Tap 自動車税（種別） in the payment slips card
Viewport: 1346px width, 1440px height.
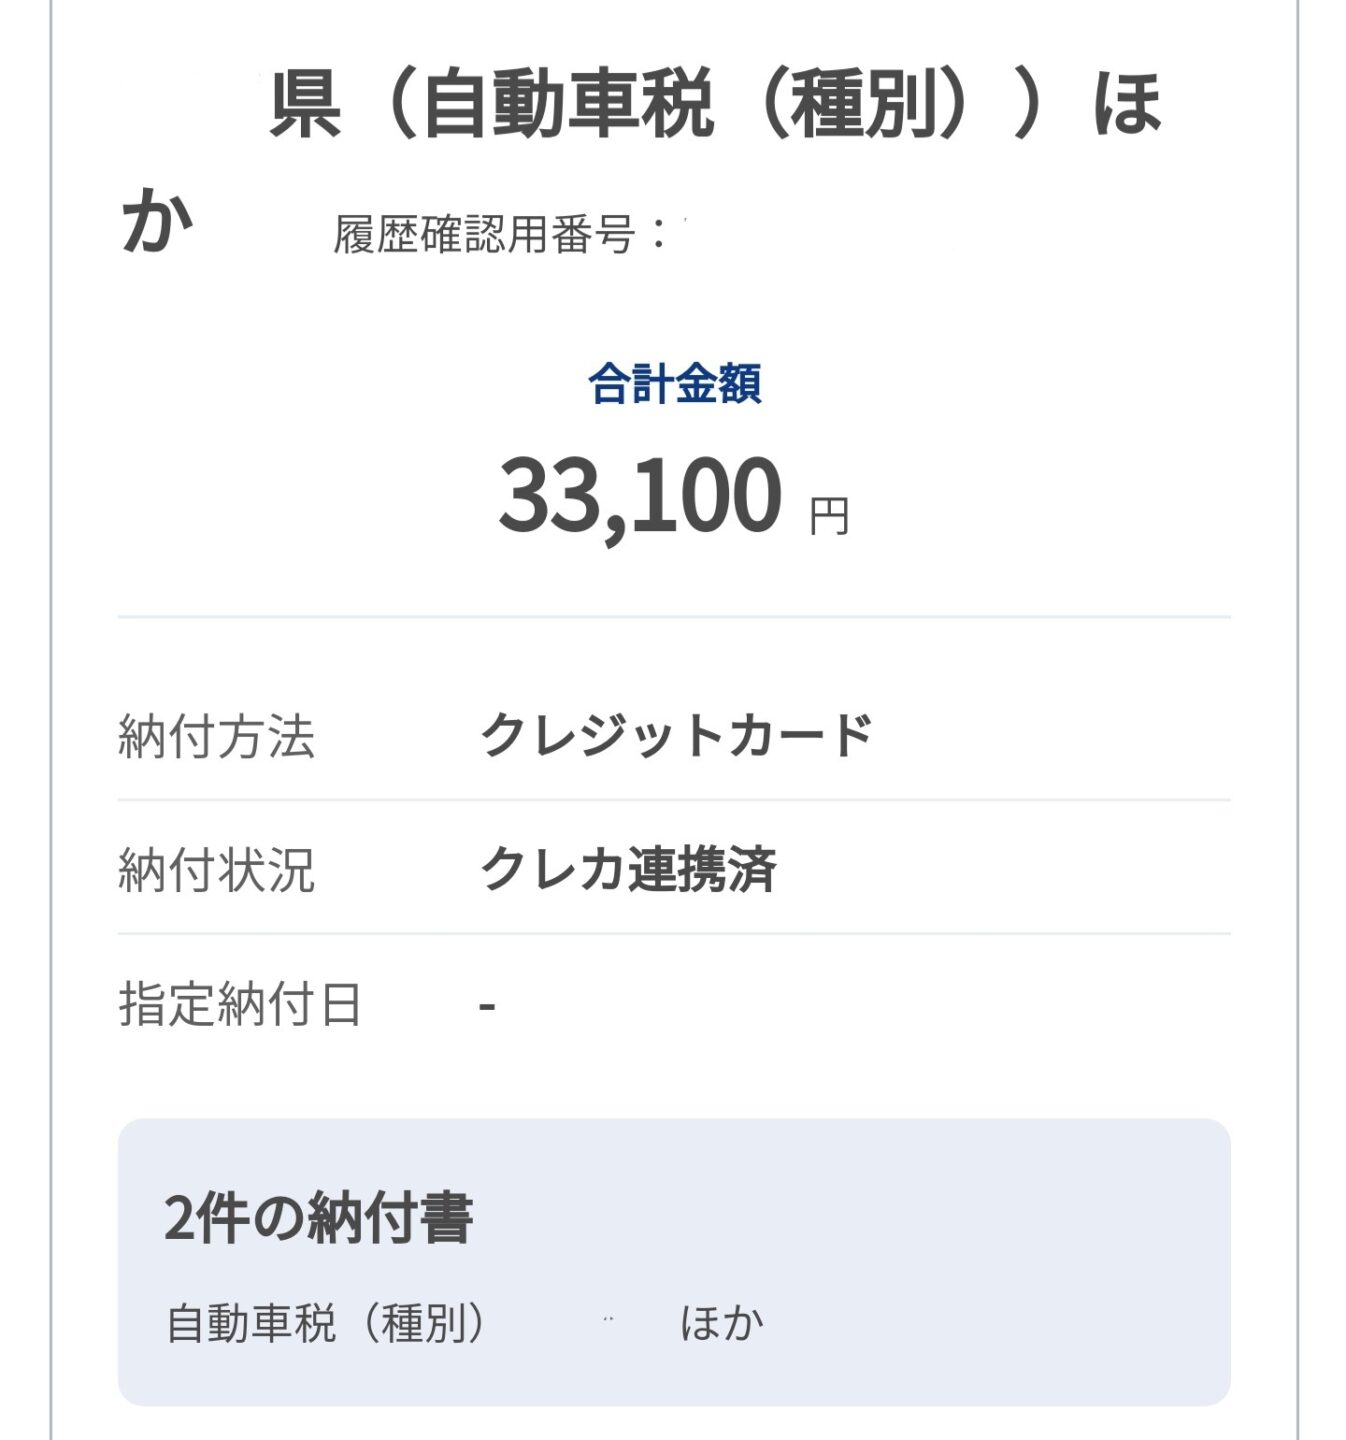[x=326, y=1323]
